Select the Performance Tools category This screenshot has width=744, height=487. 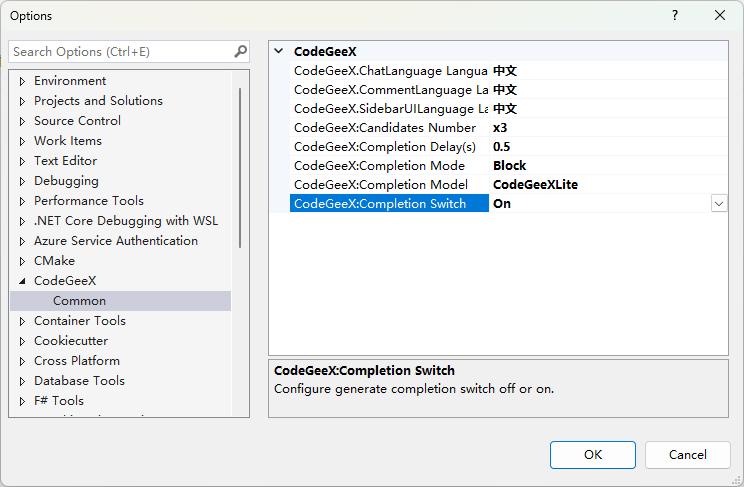click(x=89, y=201)
